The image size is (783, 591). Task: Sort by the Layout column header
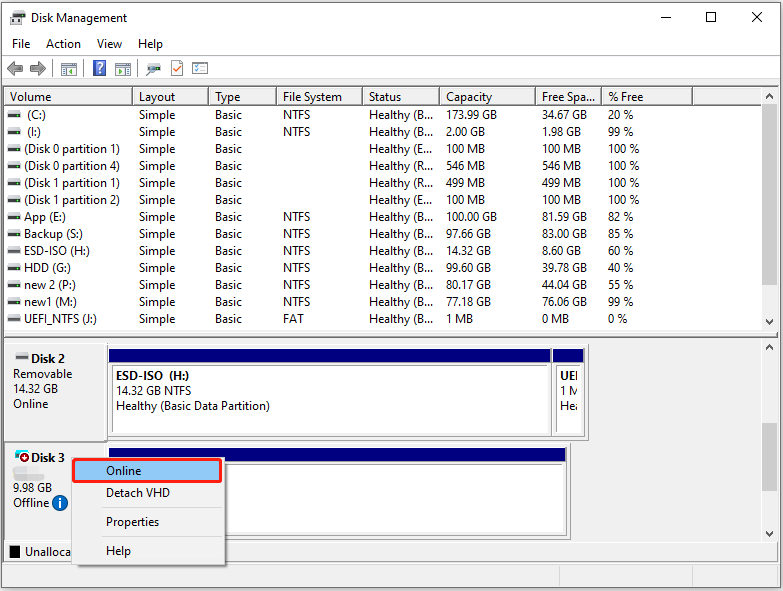click(x=171, y=96)
